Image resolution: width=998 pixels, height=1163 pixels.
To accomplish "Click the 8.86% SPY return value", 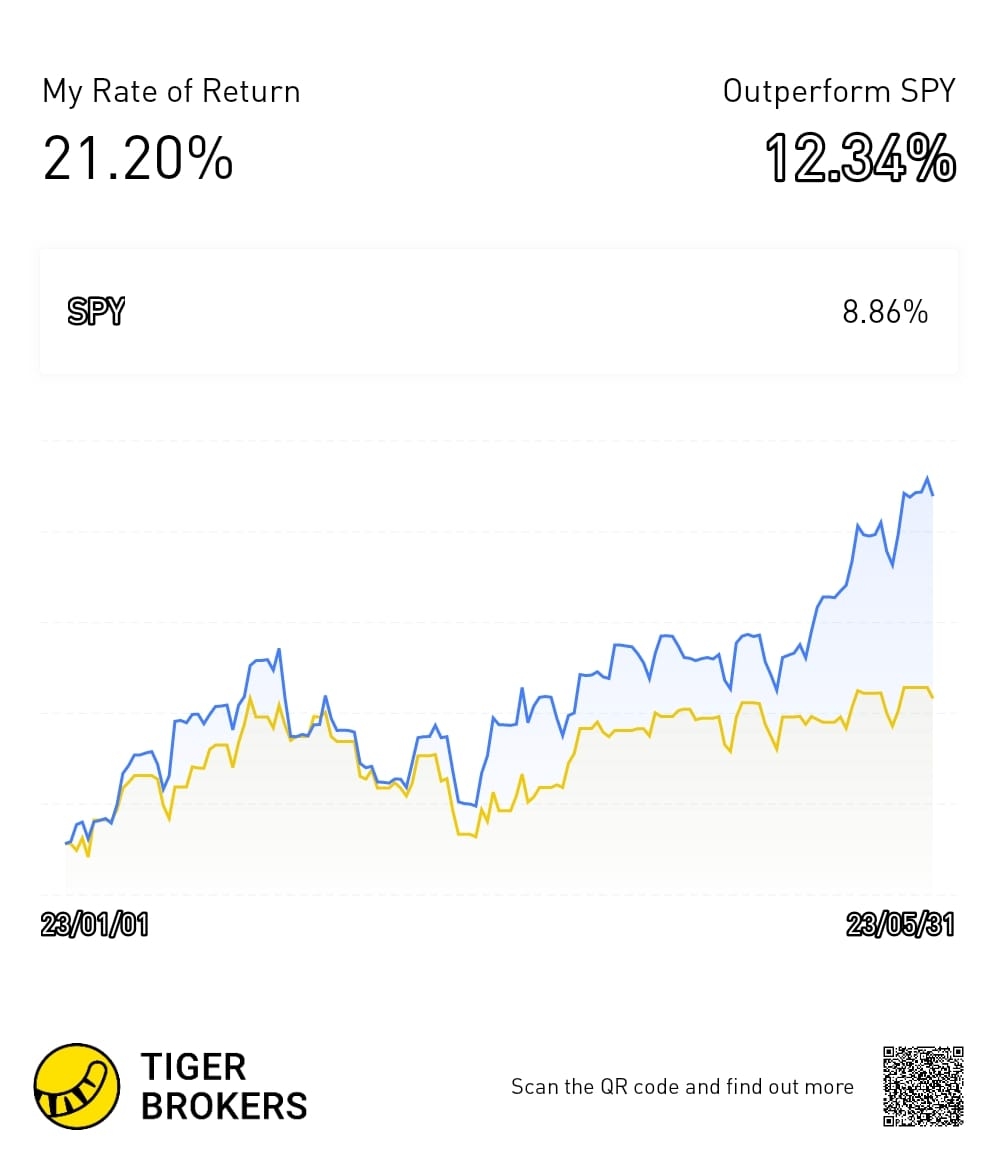I will [885, 312].
